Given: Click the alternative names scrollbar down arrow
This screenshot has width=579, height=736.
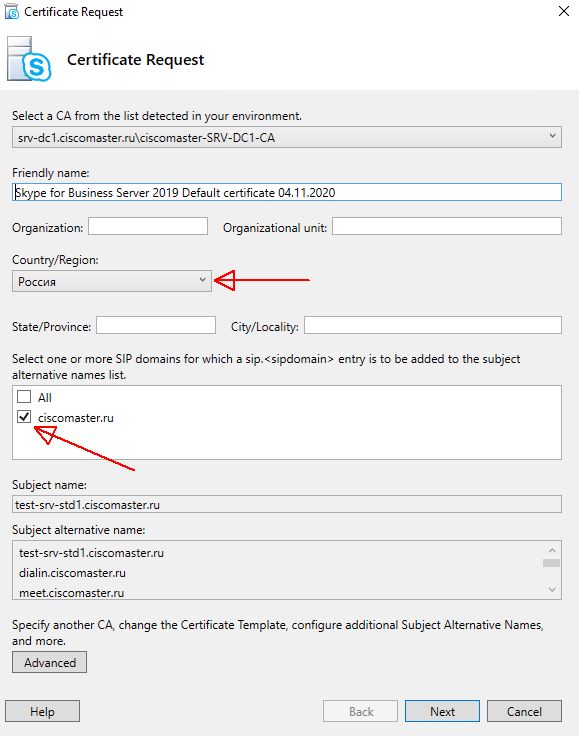Looking at the screenshot, I should (552, 590).
